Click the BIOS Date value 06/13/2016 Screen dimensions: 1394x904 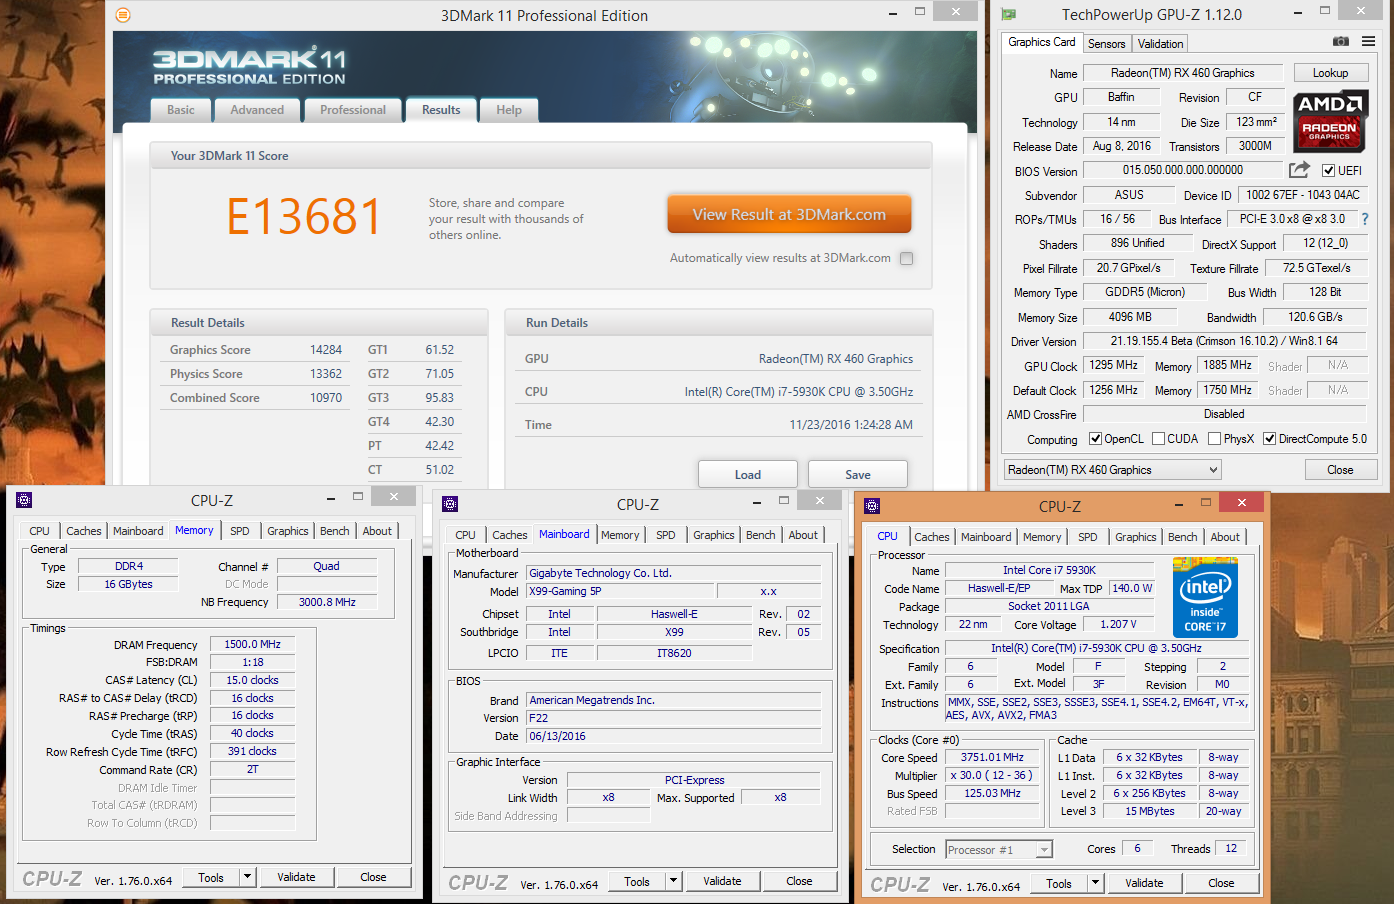point(674,736)
